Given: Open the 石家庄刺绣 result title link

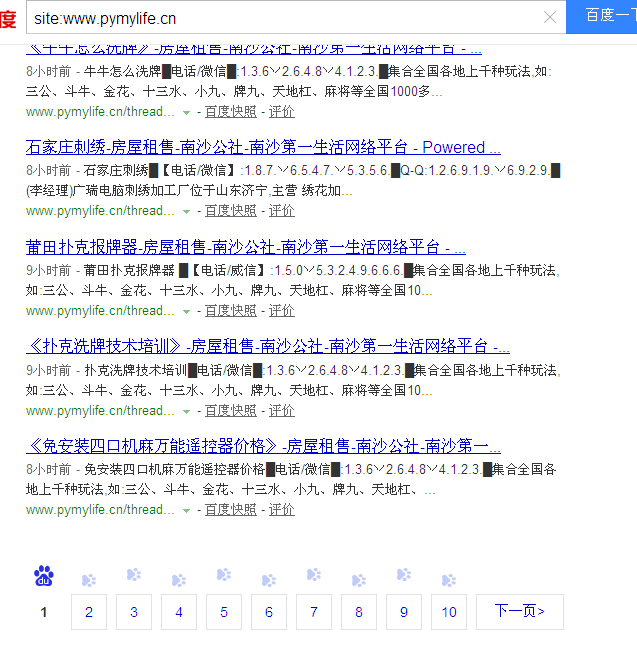Looking at the screenshot, I should 263,147.
